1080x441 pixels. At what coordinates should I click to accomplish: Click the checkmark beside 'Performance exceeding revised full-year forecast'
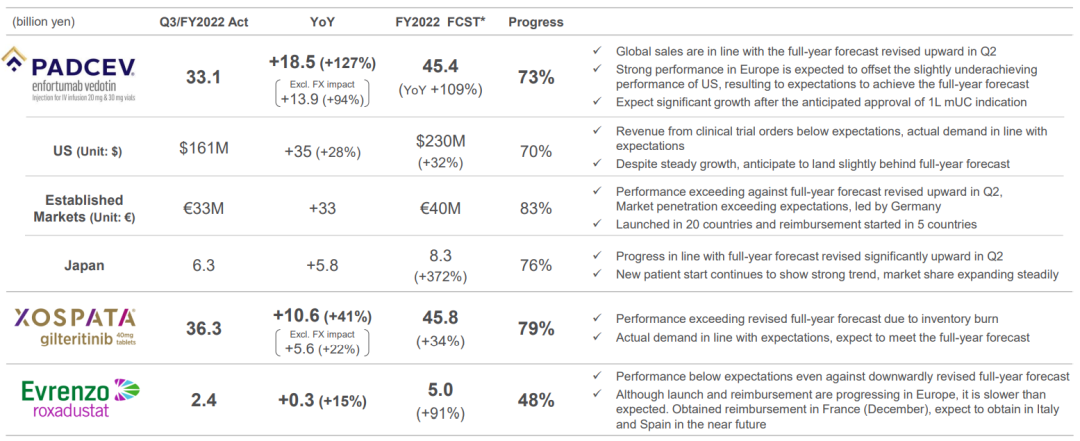point(597,319)
